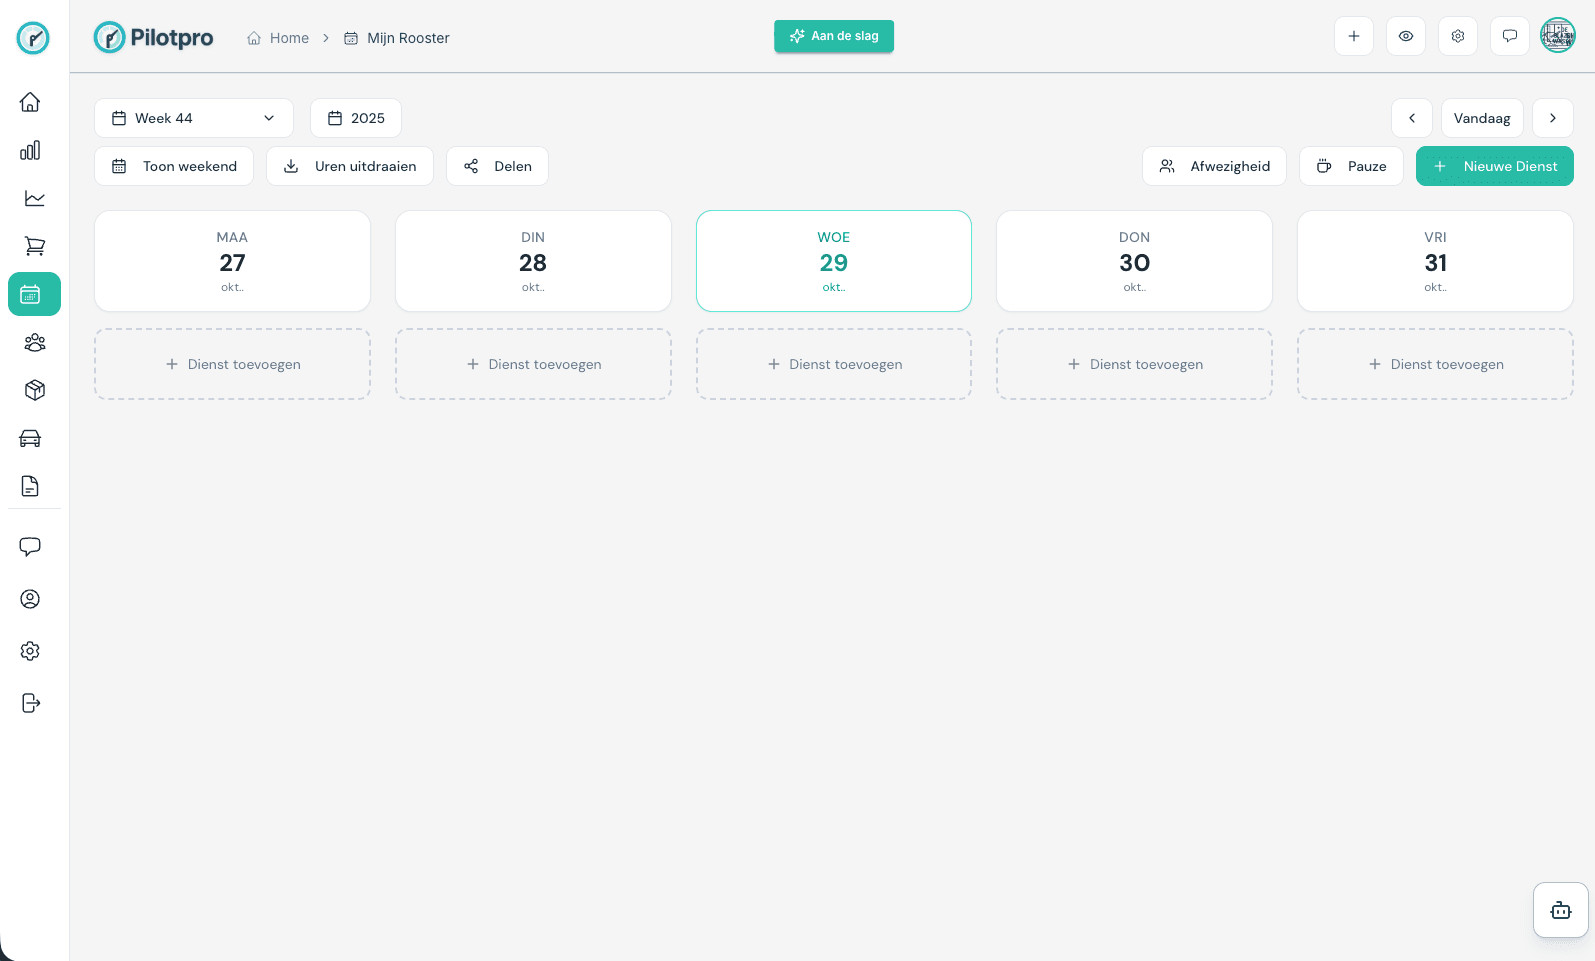Click the bar chart statistics sidebar icon
This screenshot has height=961, width=1595.
point(31,150)
